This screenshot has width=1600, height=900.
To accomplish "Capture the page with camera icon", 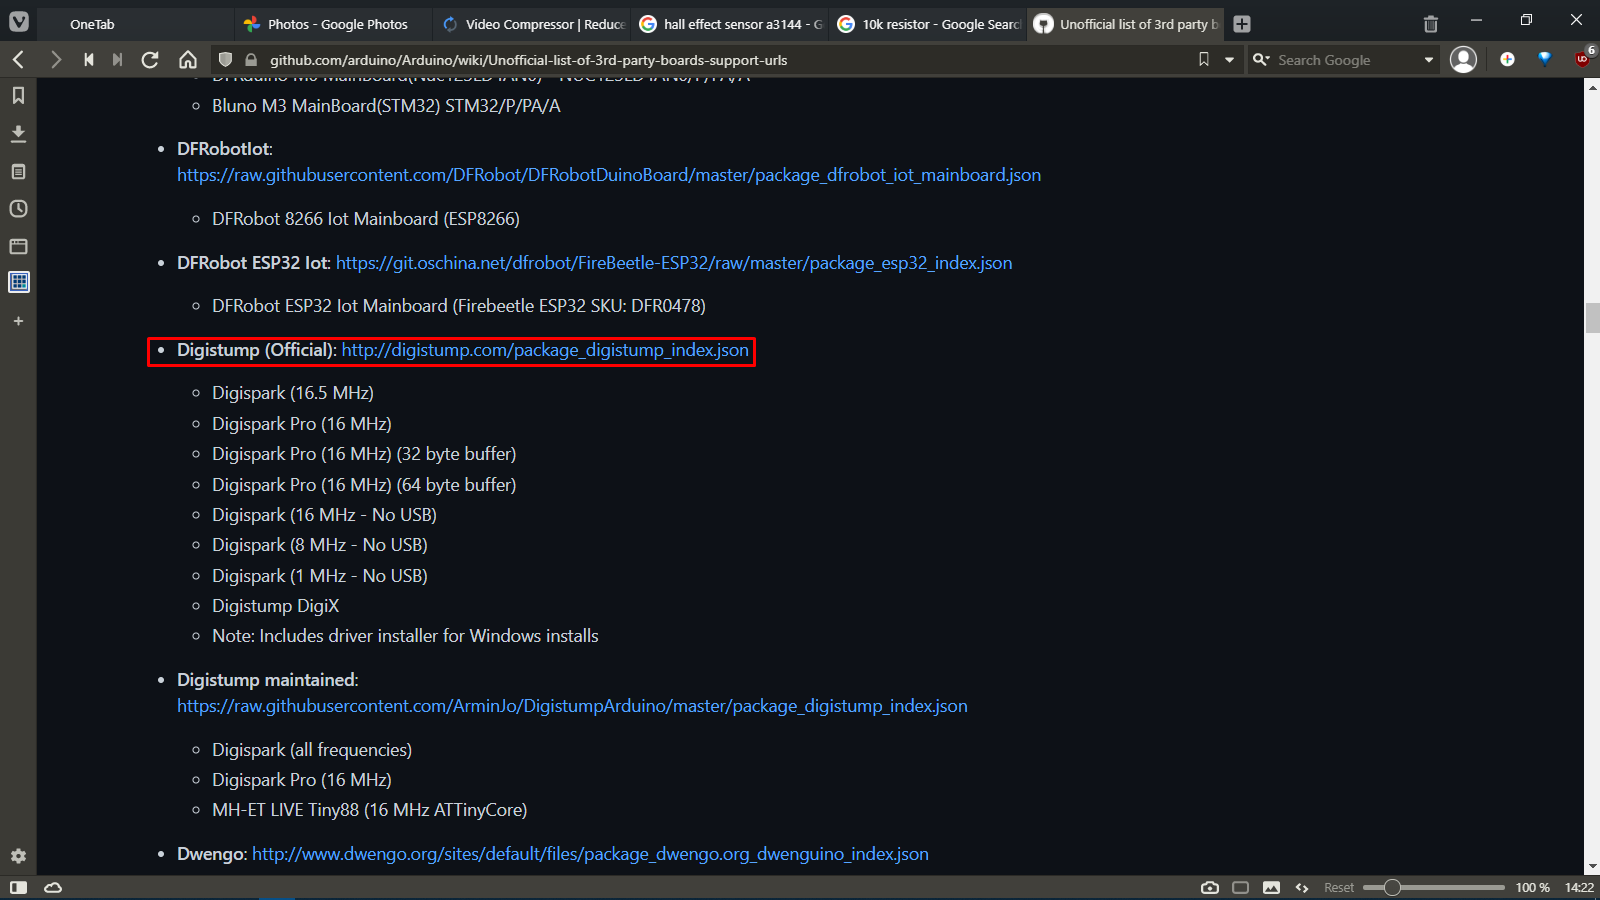I will (1210, 887).
